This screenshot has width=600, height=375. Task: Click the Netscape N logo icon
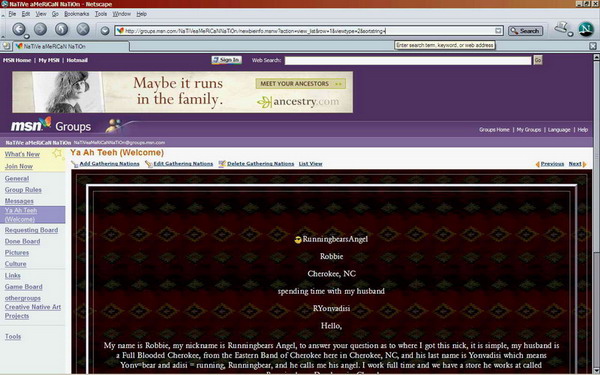pos(585,29)
